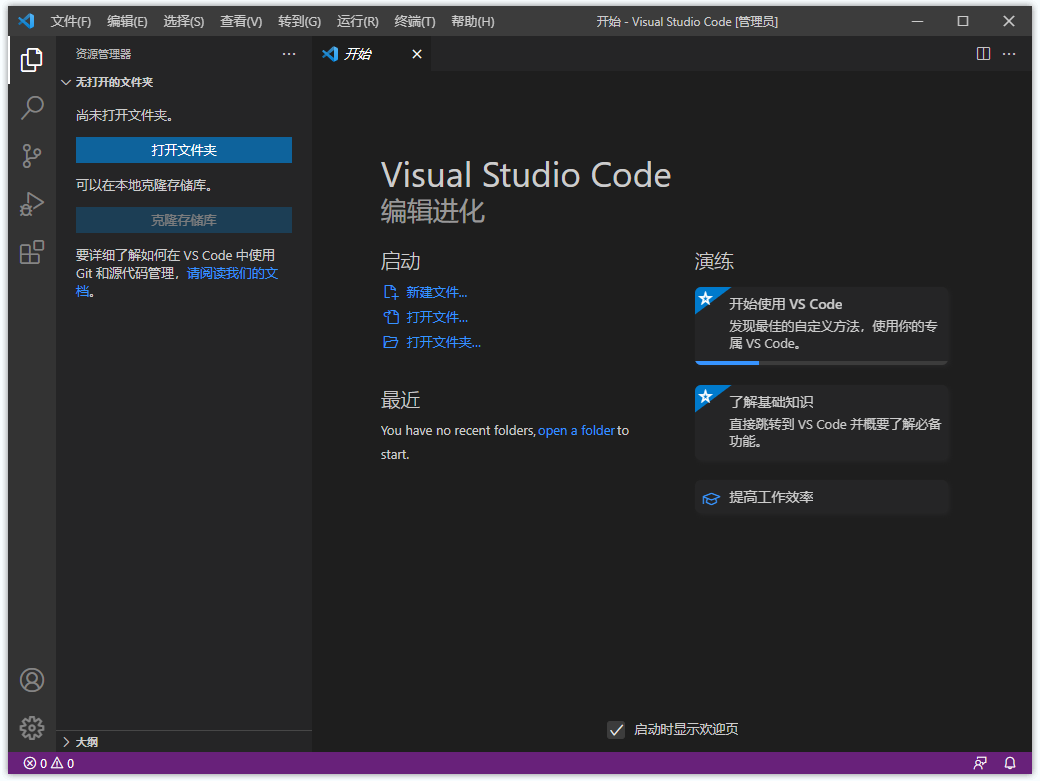Open the 编辑(E) menu
Screen dimensions: 1040x781
click(127, 21)
